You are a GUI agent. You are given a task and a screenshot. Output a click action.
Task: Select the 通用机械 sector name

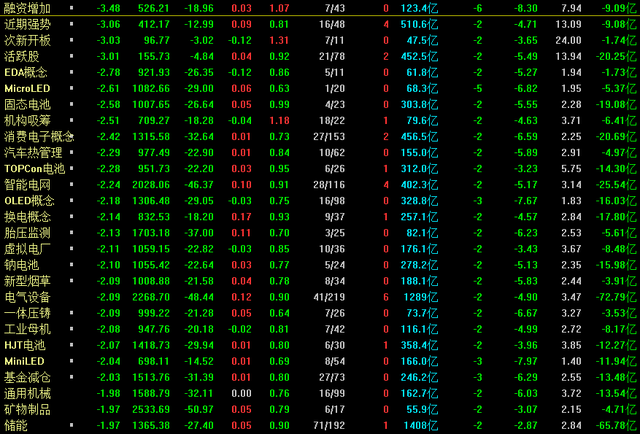27,394
